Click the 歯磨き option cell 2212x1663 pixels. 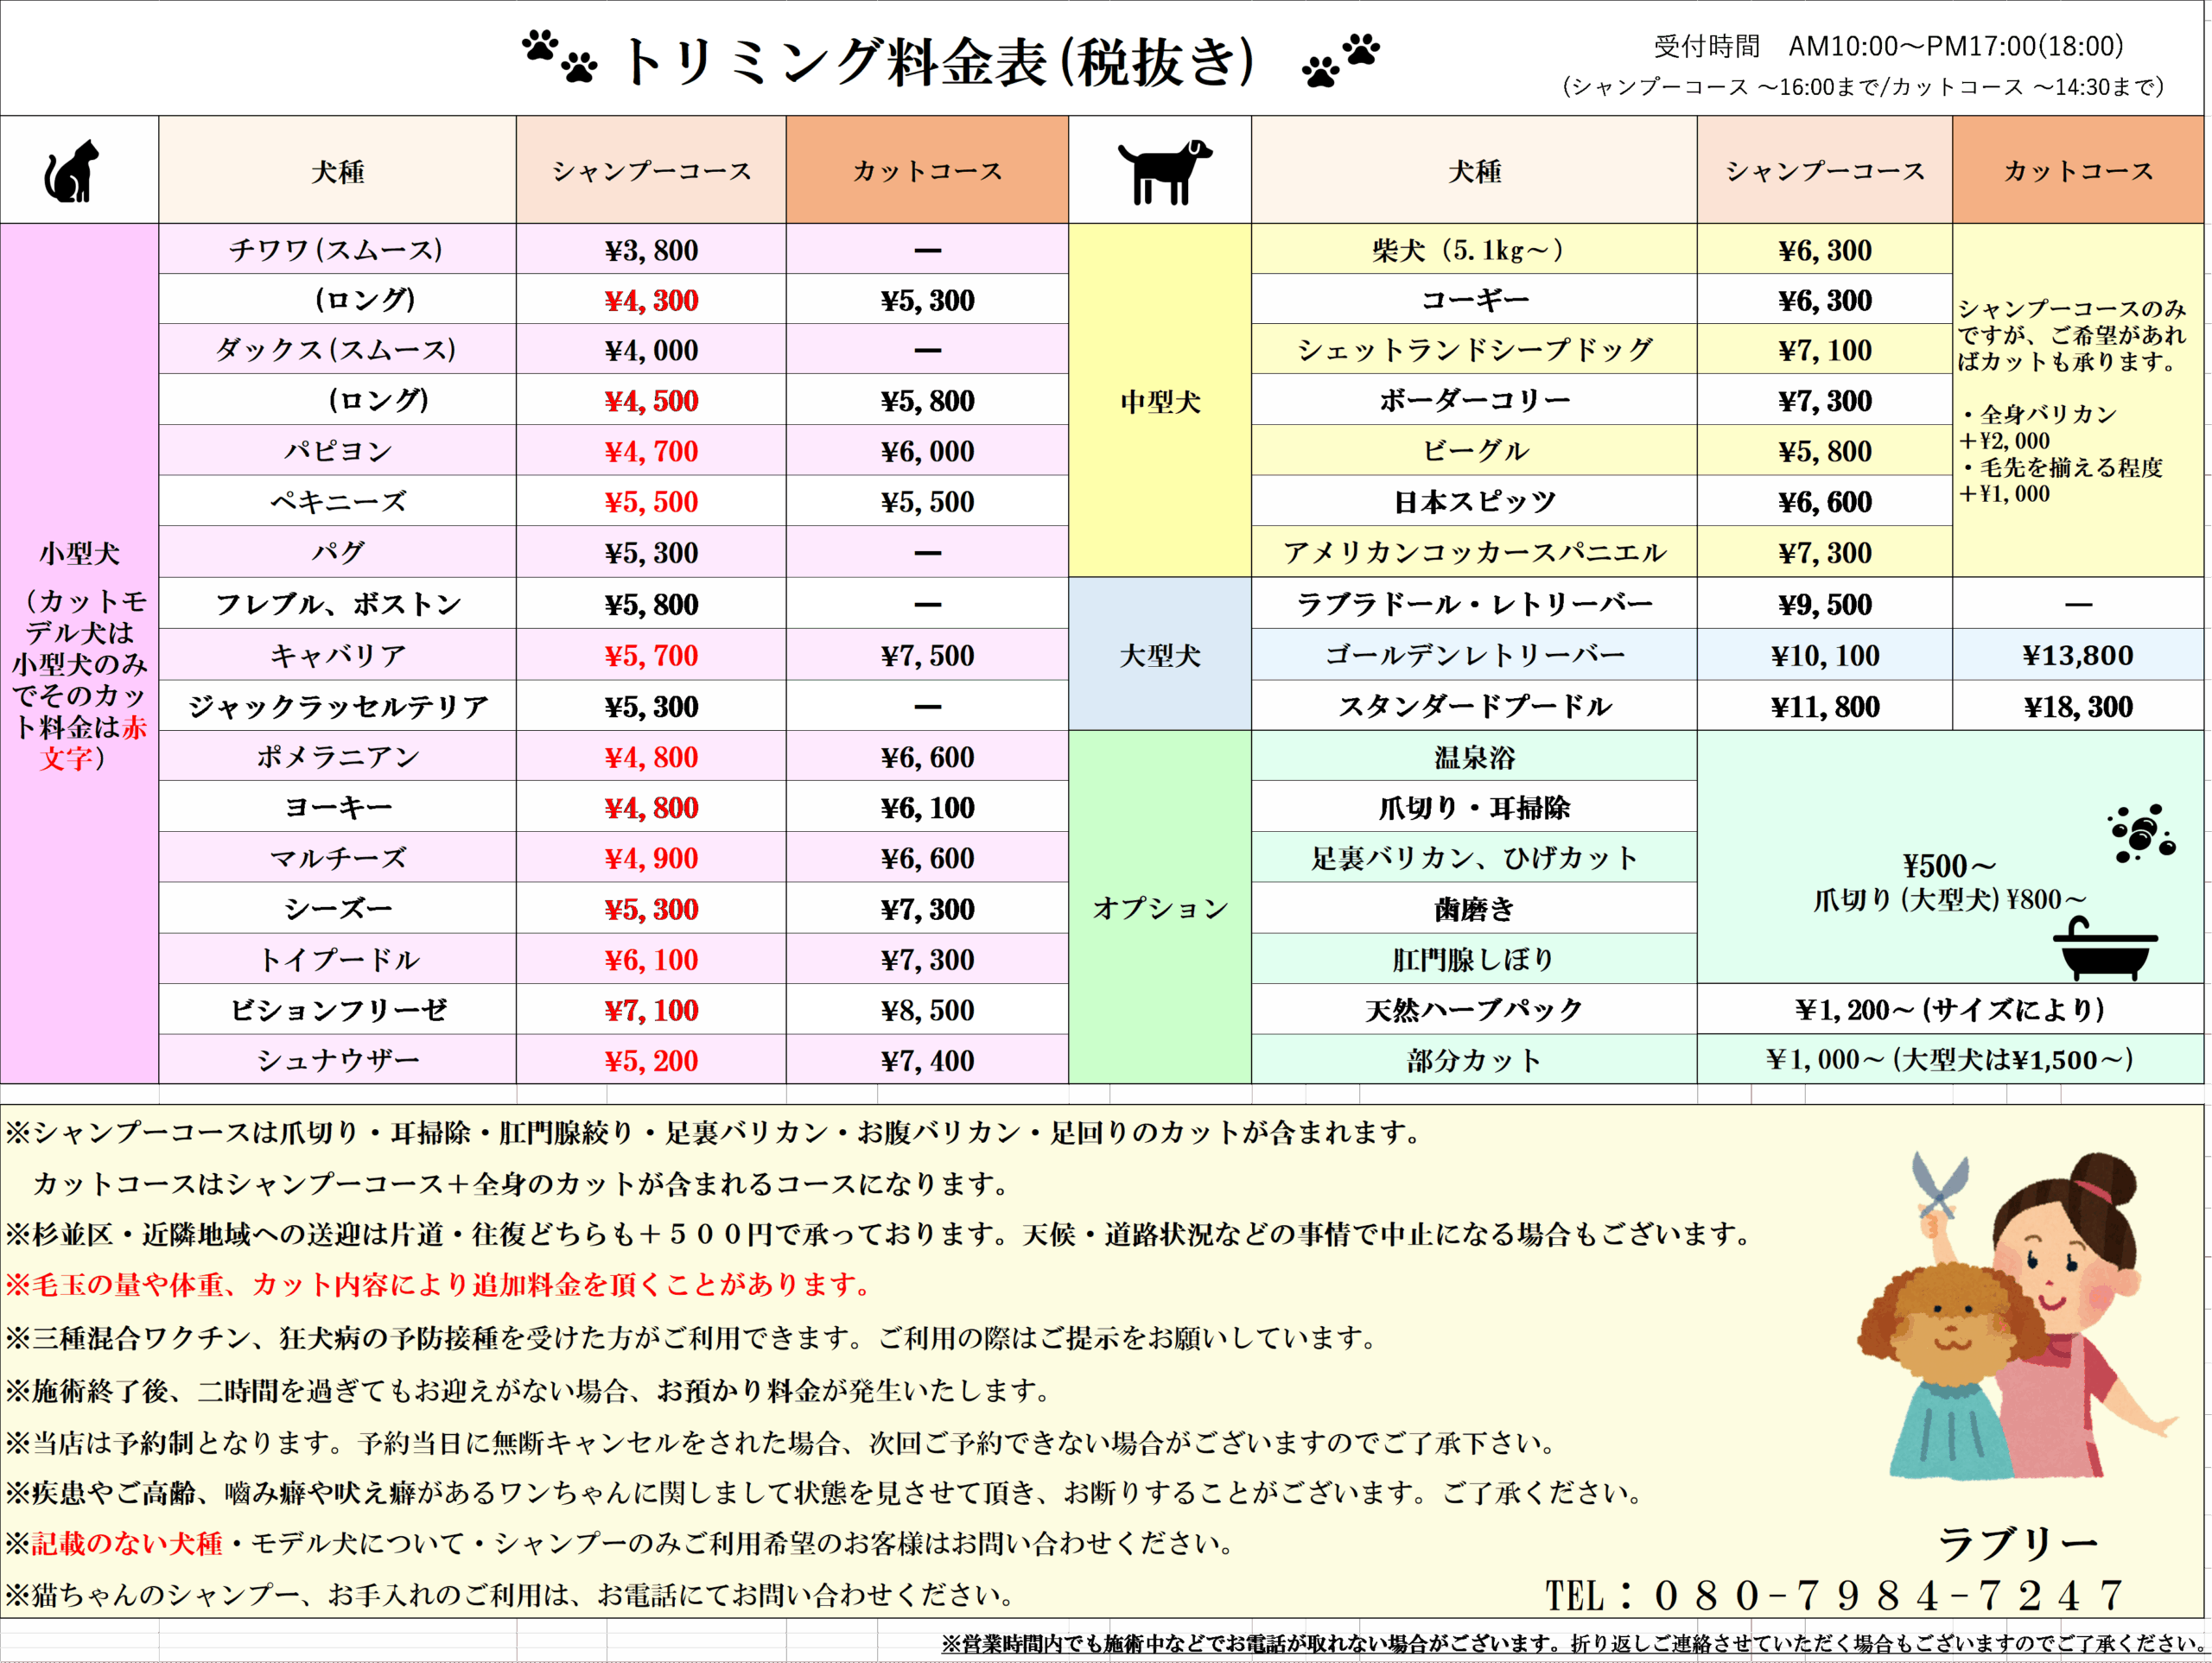[x=1474, y=908]
